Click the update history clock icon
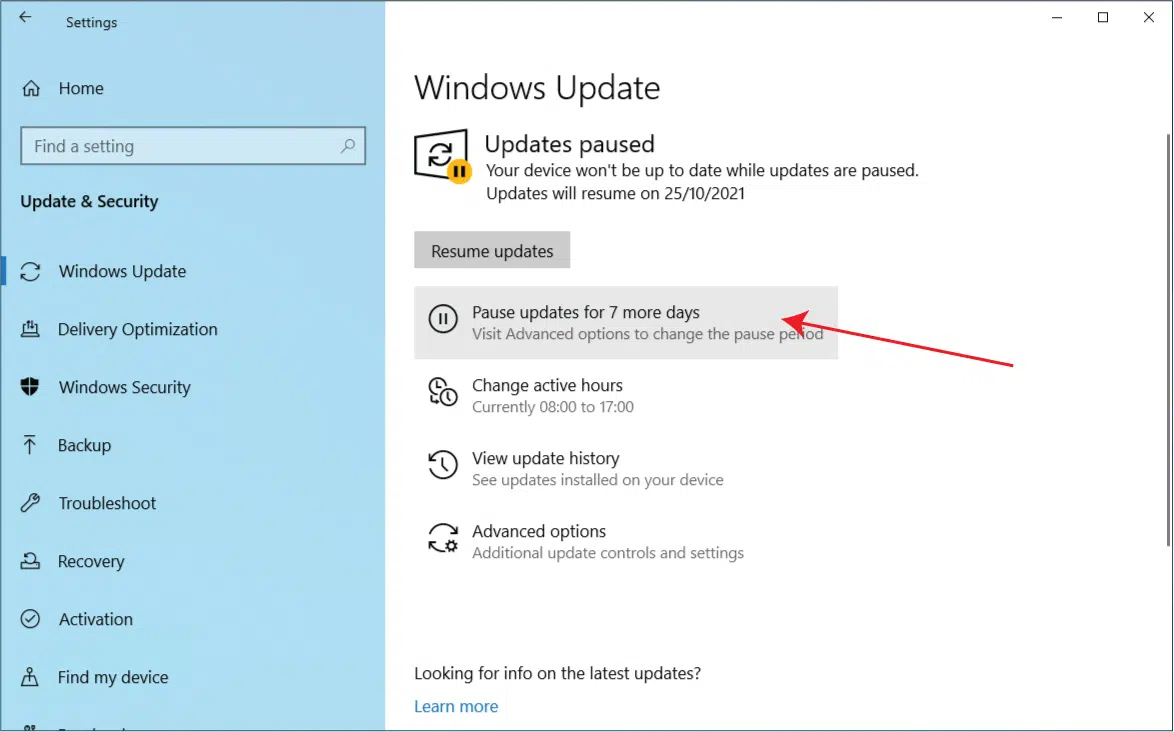 442,465
